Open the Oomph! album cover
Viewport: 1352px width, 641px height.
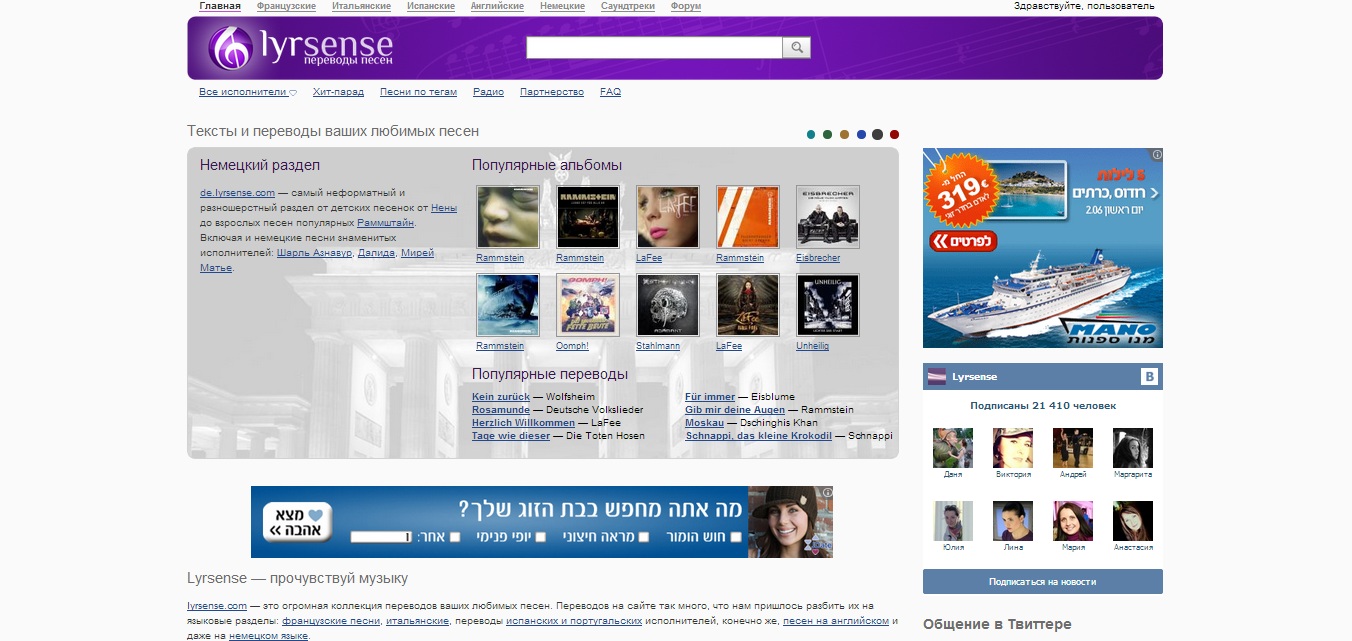tap(588, 305)
